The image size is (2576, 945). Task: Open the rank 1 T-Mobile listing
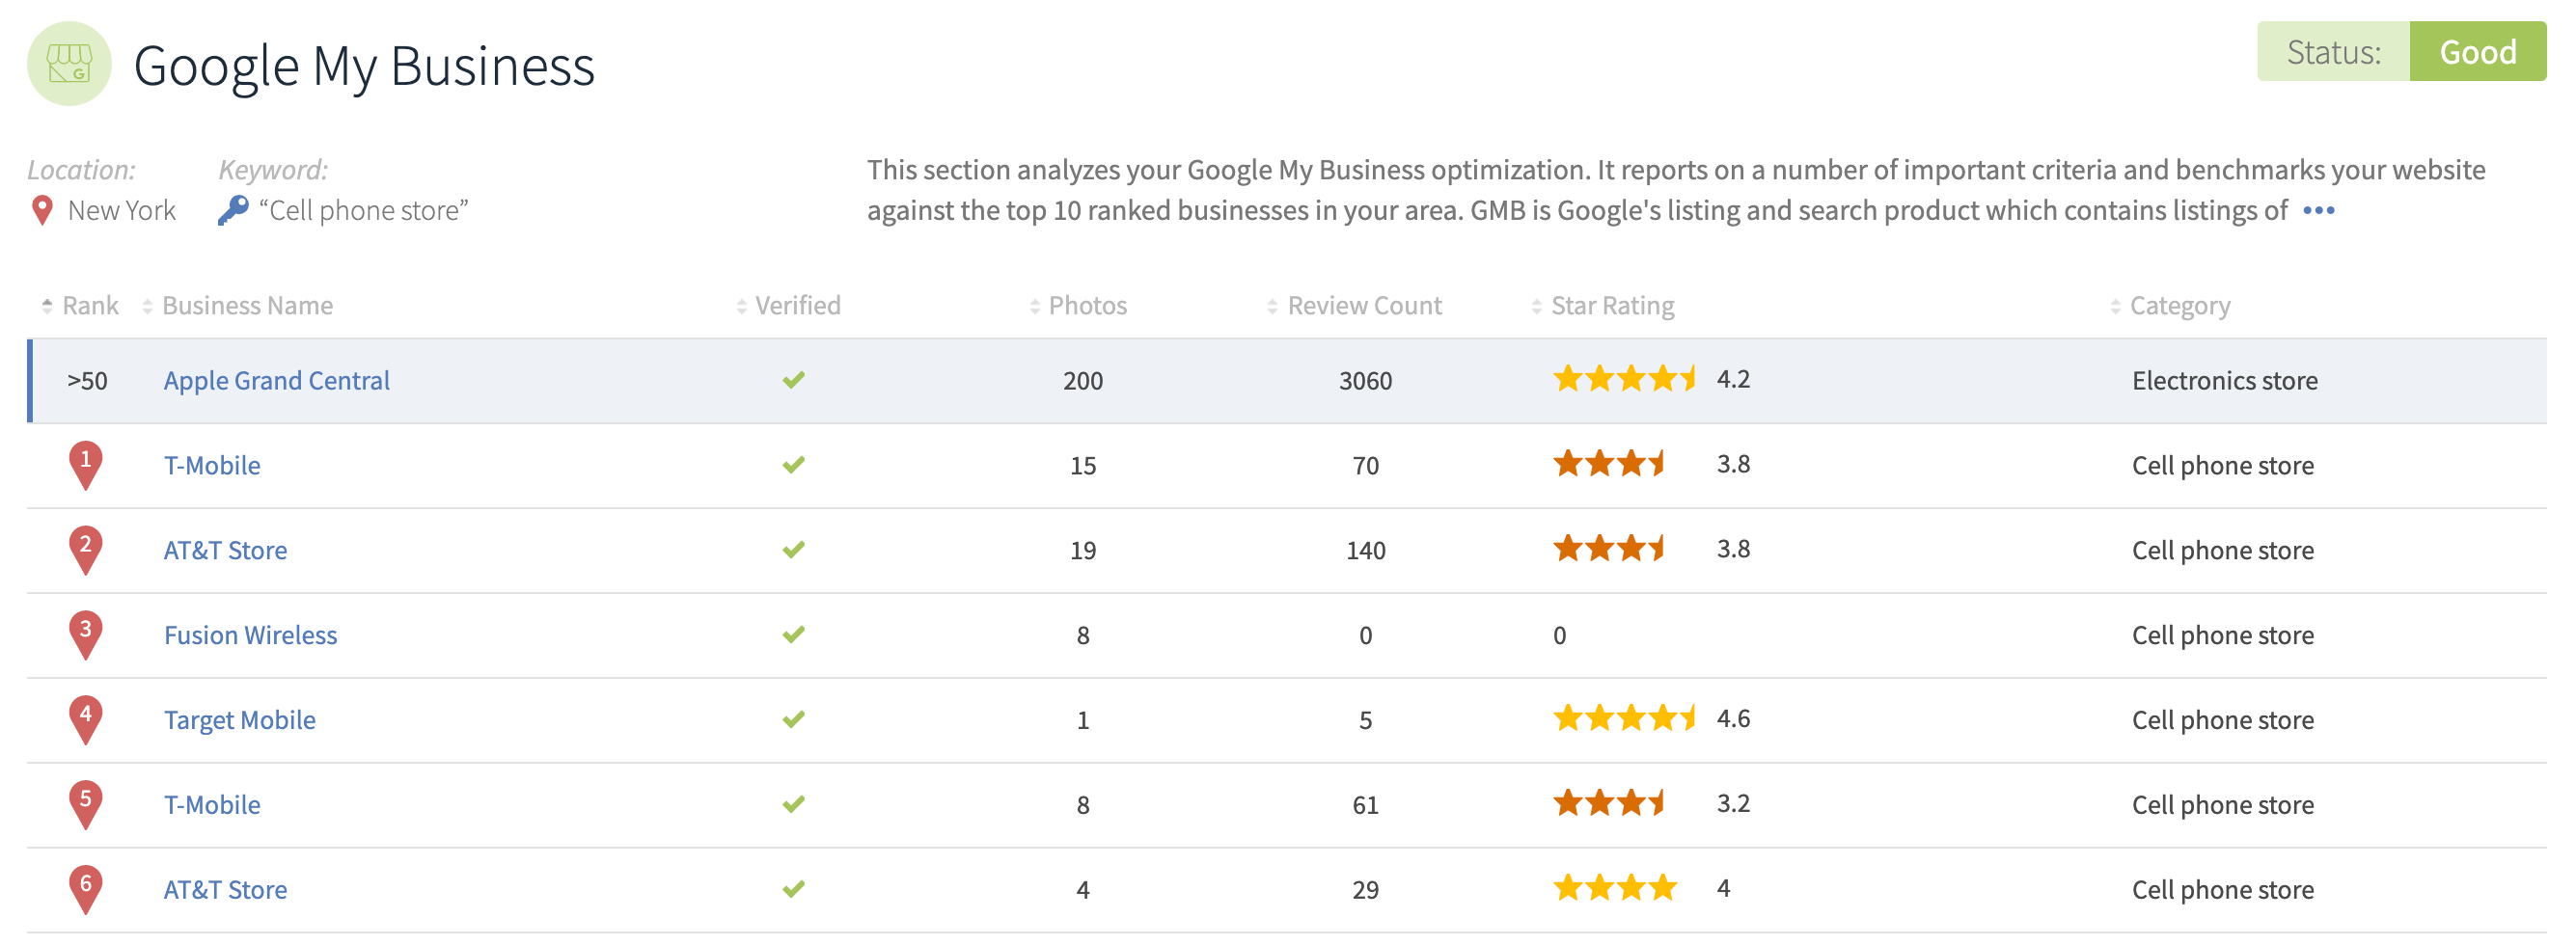point(212,466)
